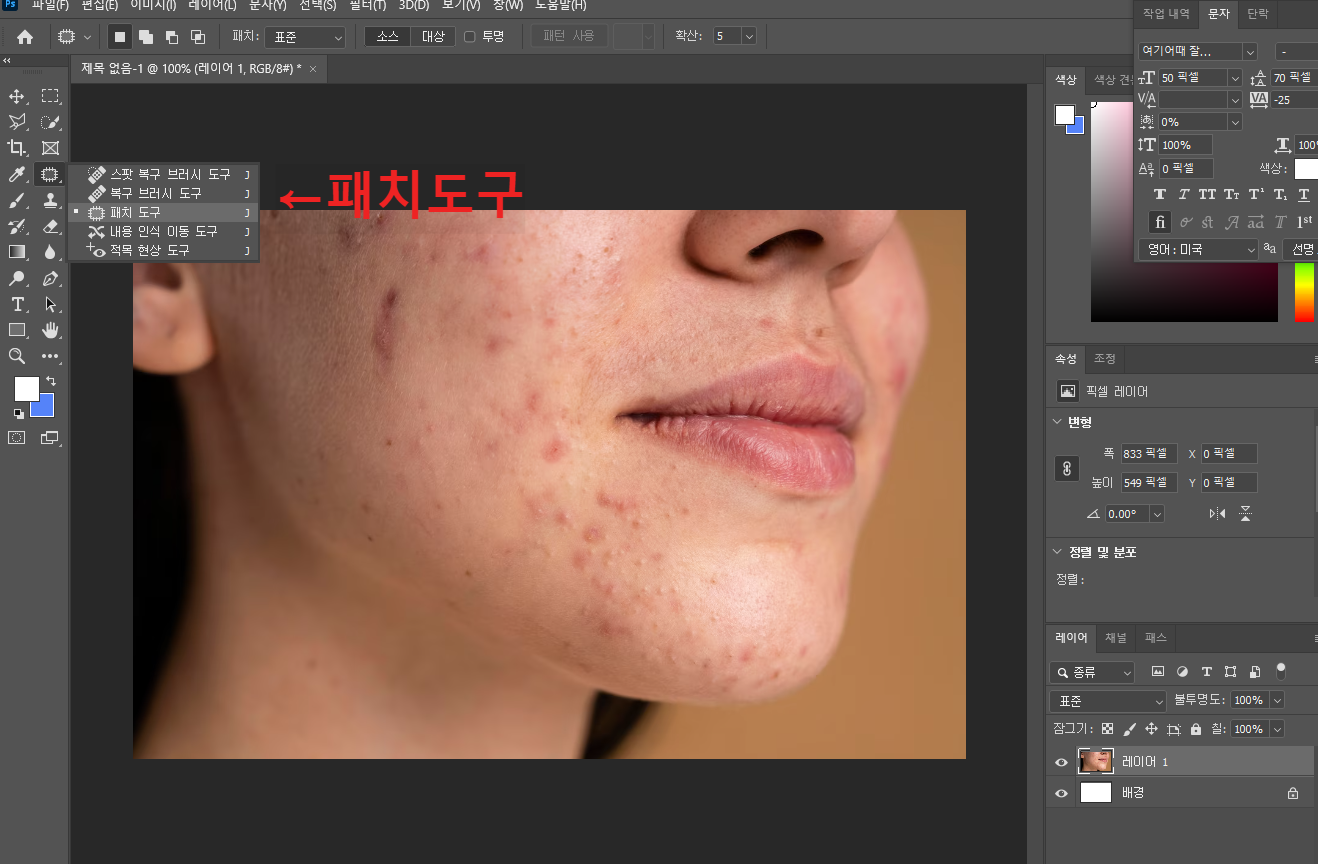1318x864 pixels.
Task: Toggle Faux Bold in Character panel
Action: click(x=1160, y=195)
